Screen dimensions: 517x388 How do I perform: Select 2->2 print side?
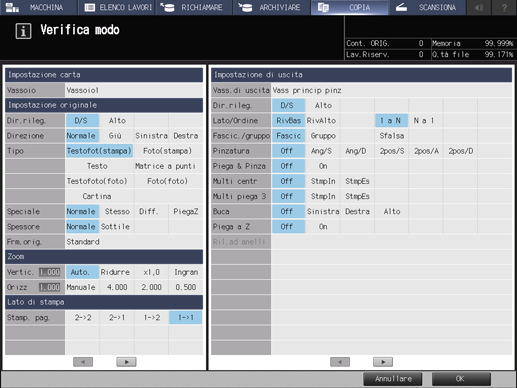pyautogui.click(x=82, y=317)
